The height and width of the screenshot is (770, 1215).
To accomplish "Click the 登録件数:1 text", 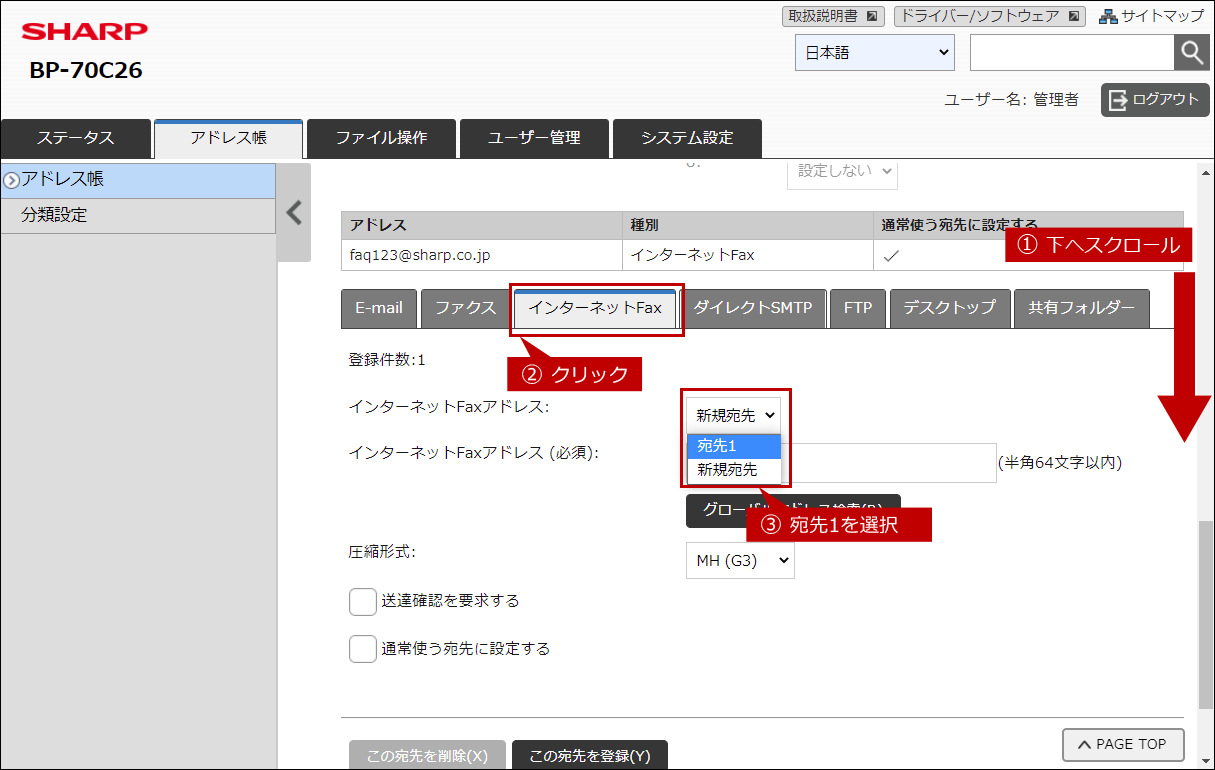I will click(x=387, y=360).
